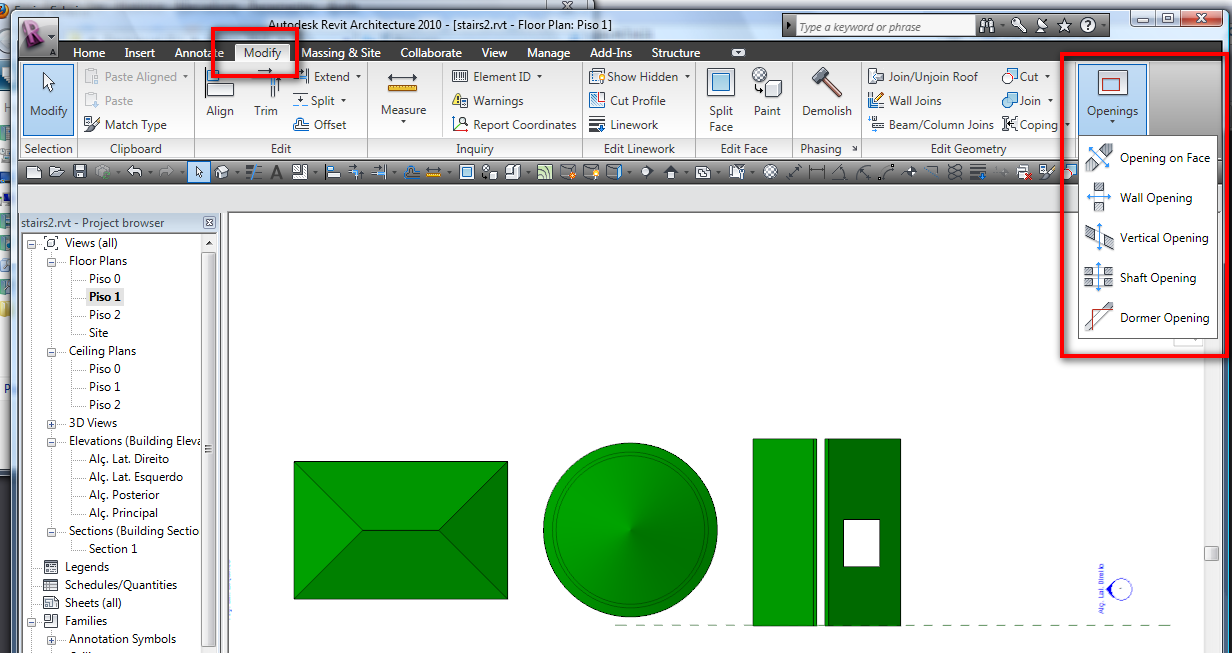This screenshot has height=653, width=1232.
Task: Click the Save floppy disk icon
Action: pos(80,172)
